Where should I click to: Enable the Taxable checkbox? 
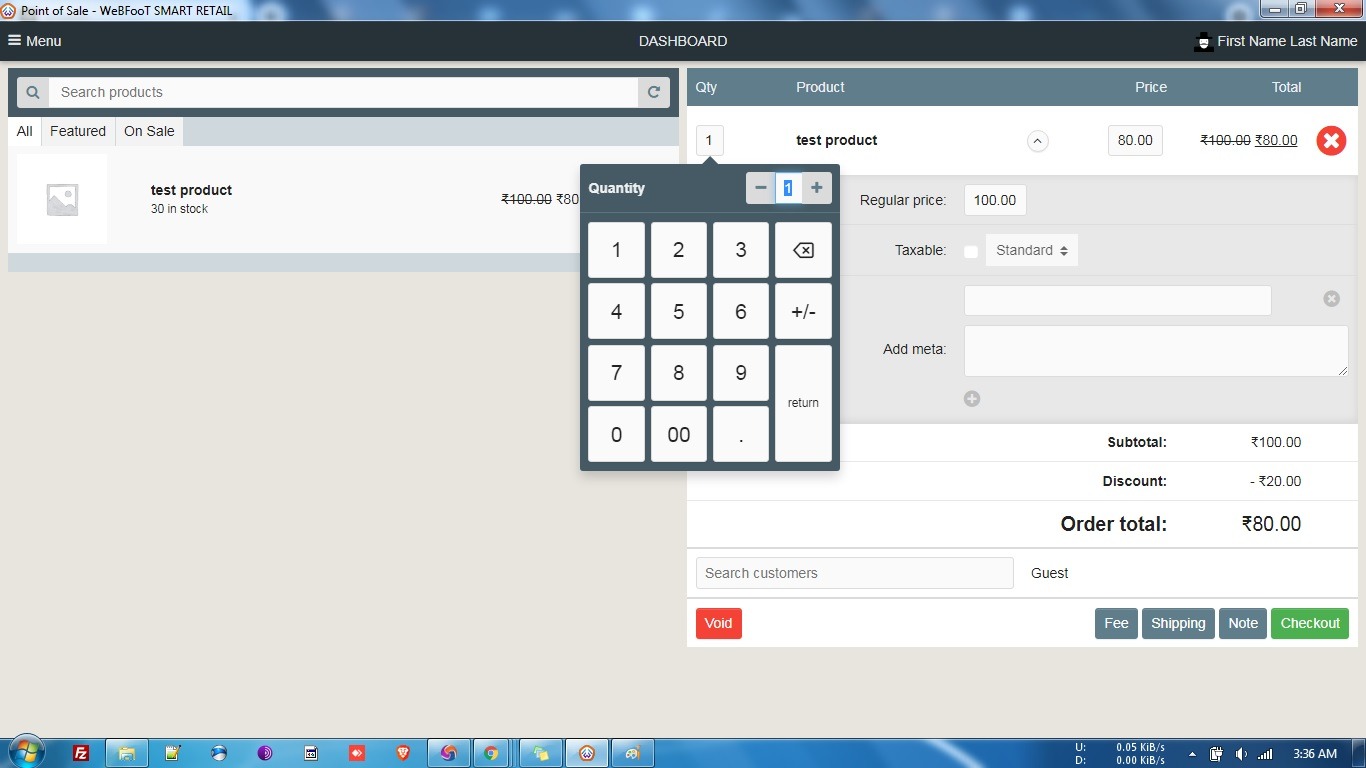click(971, 252)
